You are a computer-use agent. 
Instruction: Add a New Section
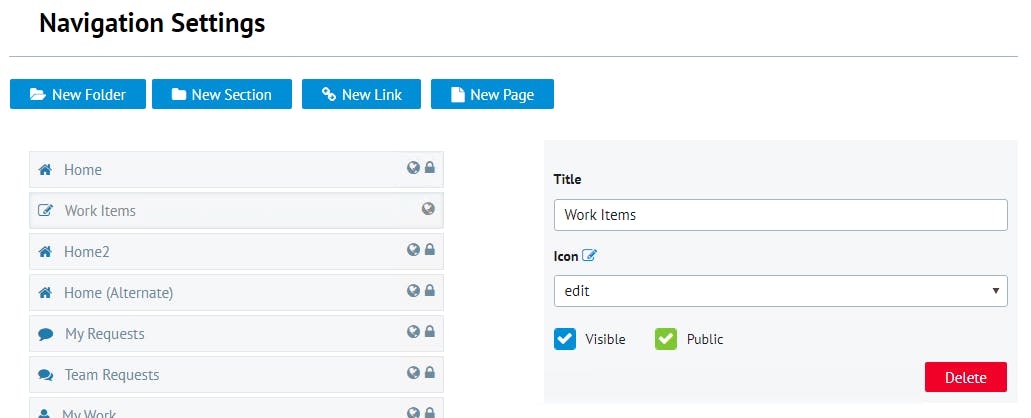pyautogui.click(x=221, y=95)
